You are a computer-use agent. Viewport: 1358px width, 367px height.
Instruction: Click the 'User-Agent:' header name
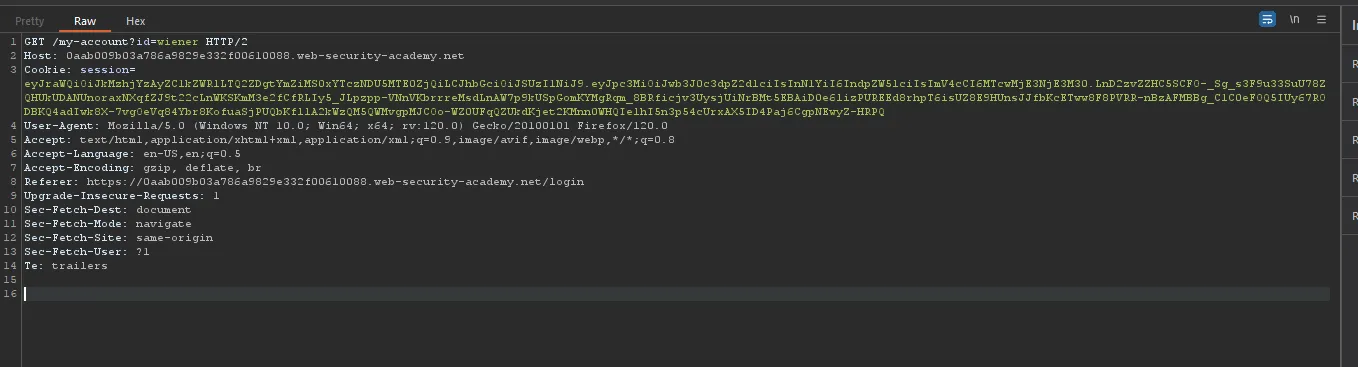click(62, 126)
